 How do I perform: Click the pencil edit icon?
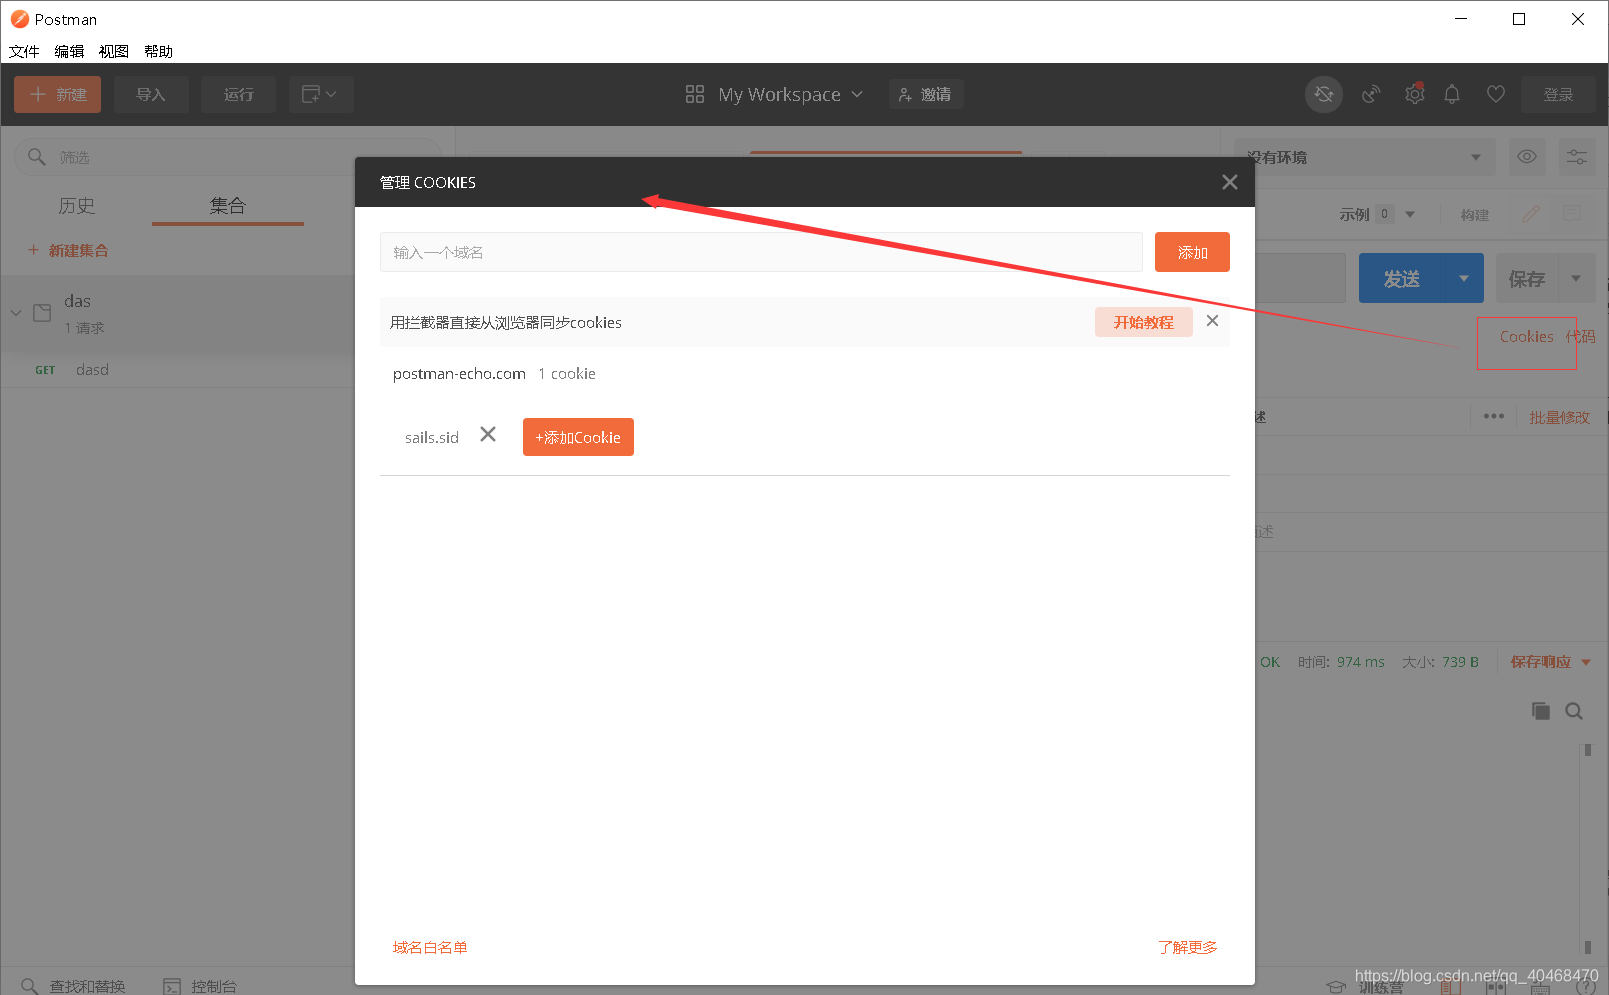pyautogui.click(x=1530, y=214)
